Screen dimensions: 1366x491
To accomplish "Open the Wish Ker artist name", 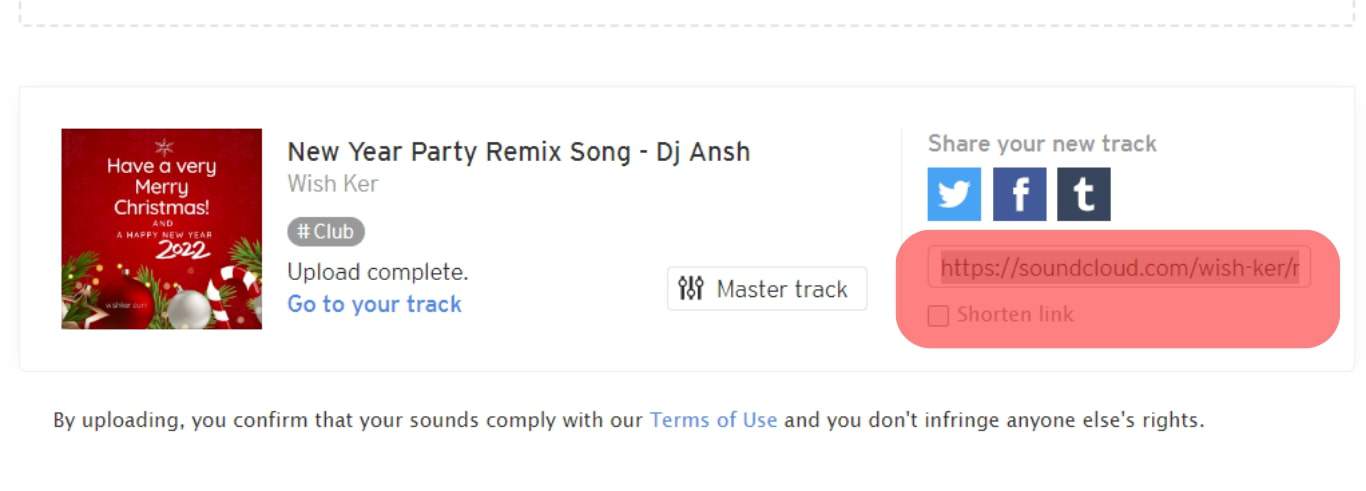I will pos(332,184).
